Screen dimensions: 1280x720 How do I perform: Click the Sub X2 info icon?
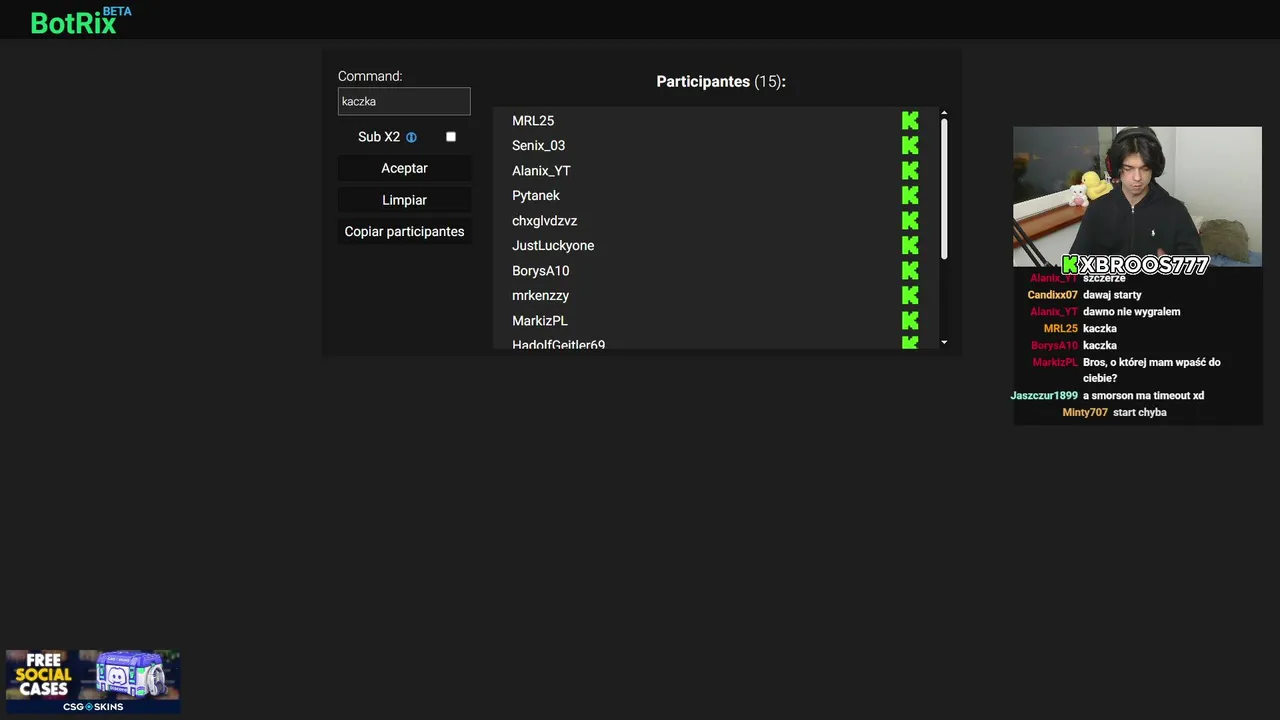pyautogui.click(x=411, y=137)
